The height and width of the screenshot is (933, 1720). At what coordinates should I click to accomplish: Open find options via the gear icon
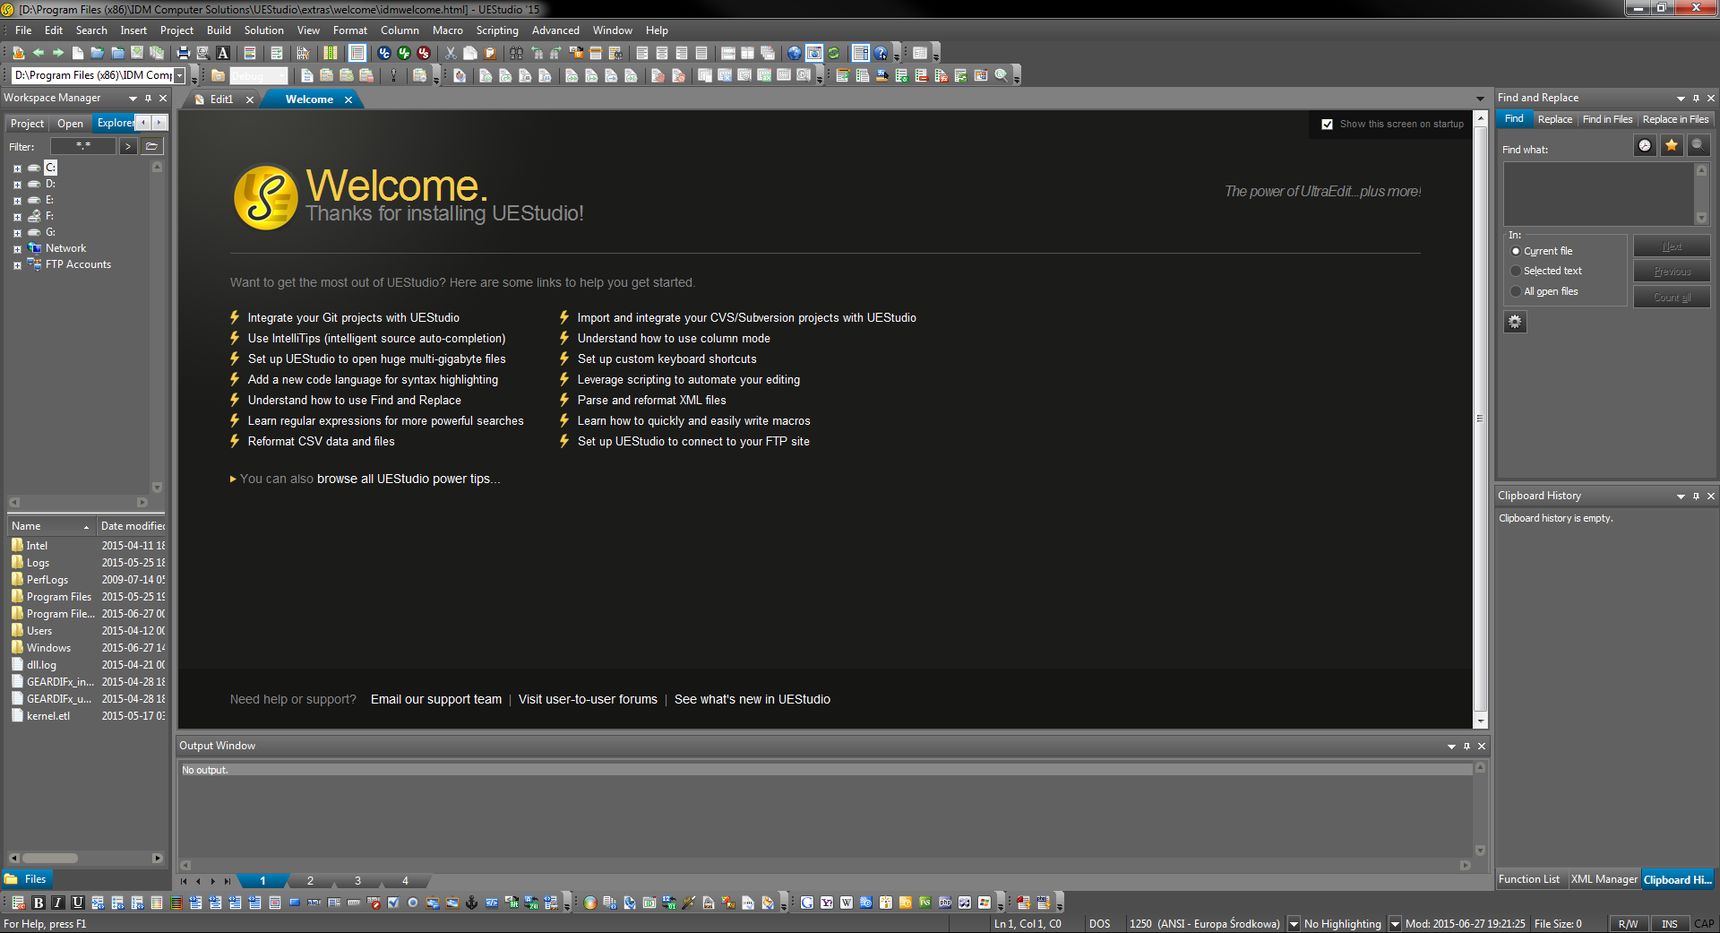click(1515, 322)
